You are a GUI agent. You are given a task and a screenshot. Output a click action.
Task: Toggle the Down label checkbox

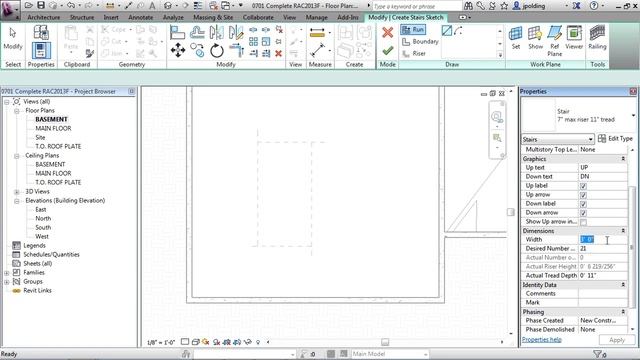pos(583,204)
